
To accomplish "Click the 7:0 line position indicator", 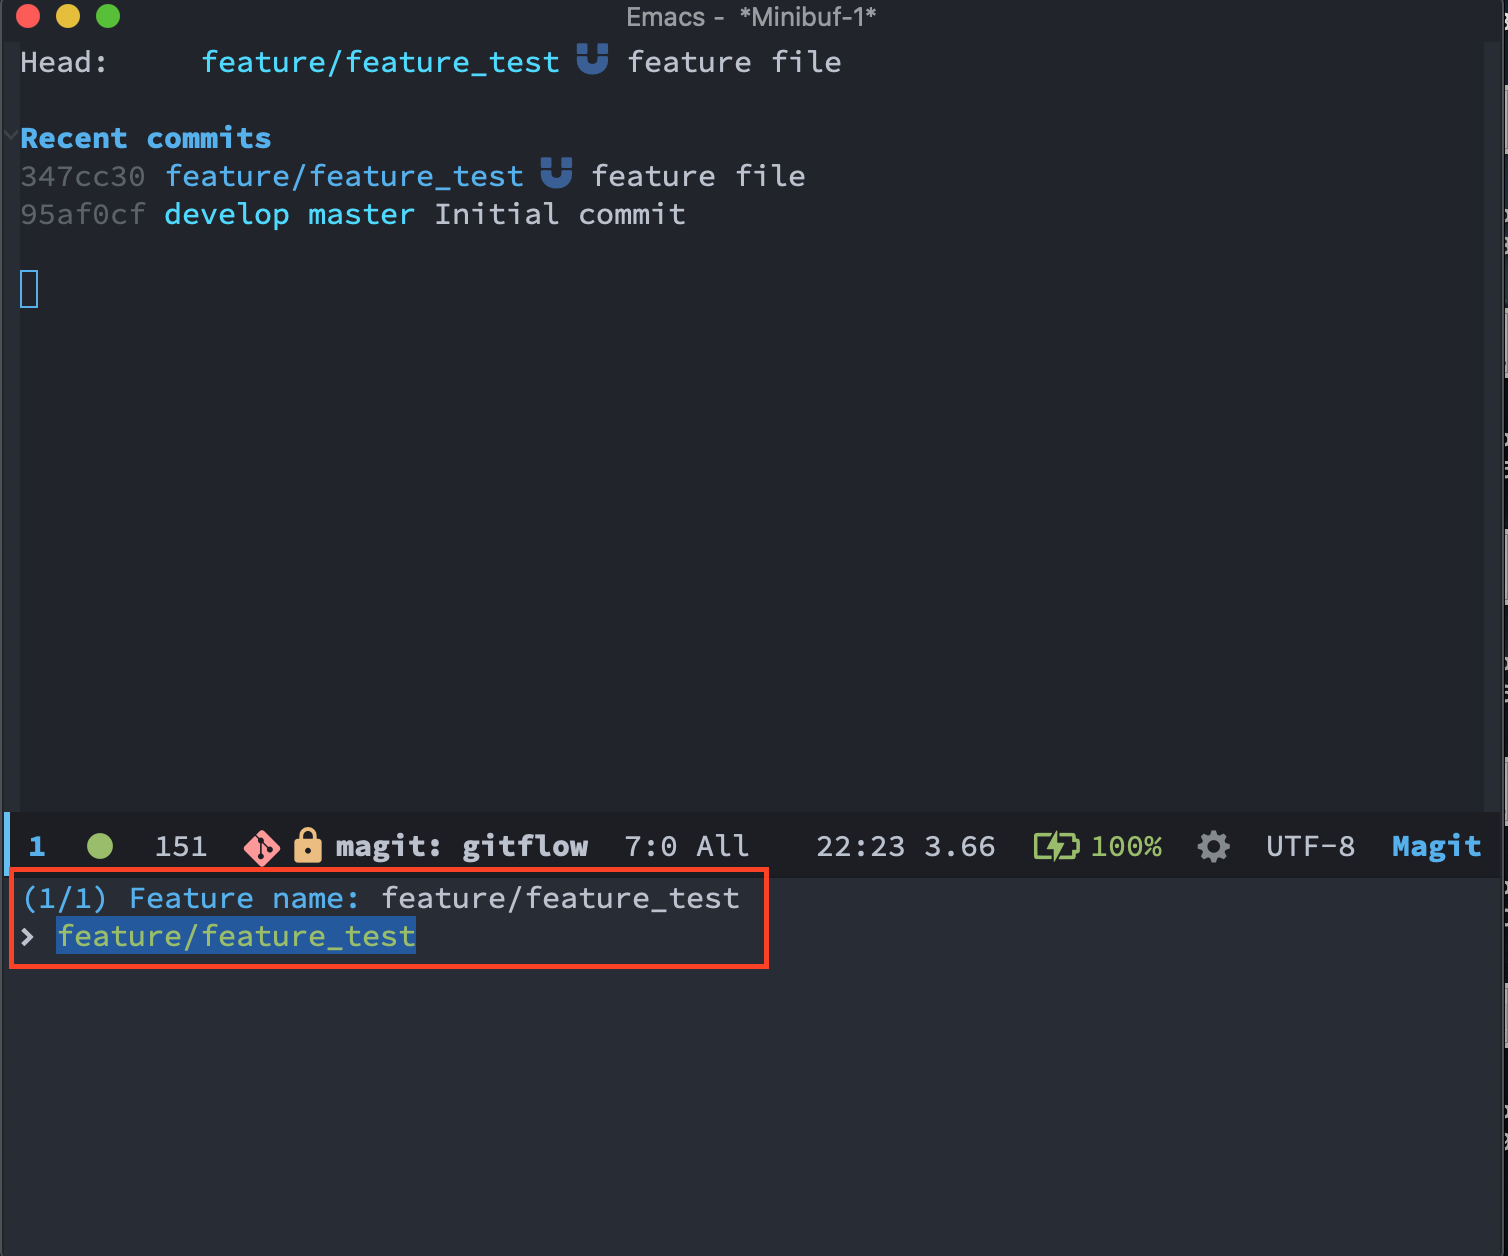I will 650,847.
